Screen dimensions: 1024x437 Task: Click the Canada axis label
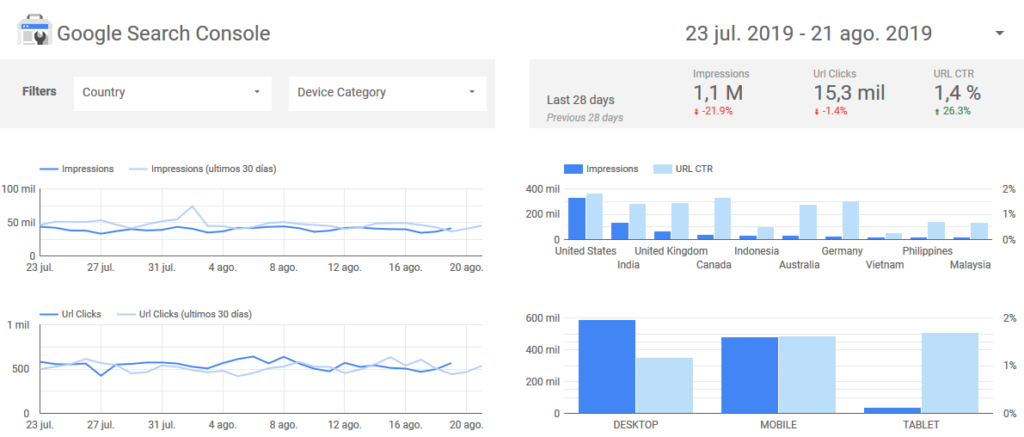point(714,265)
